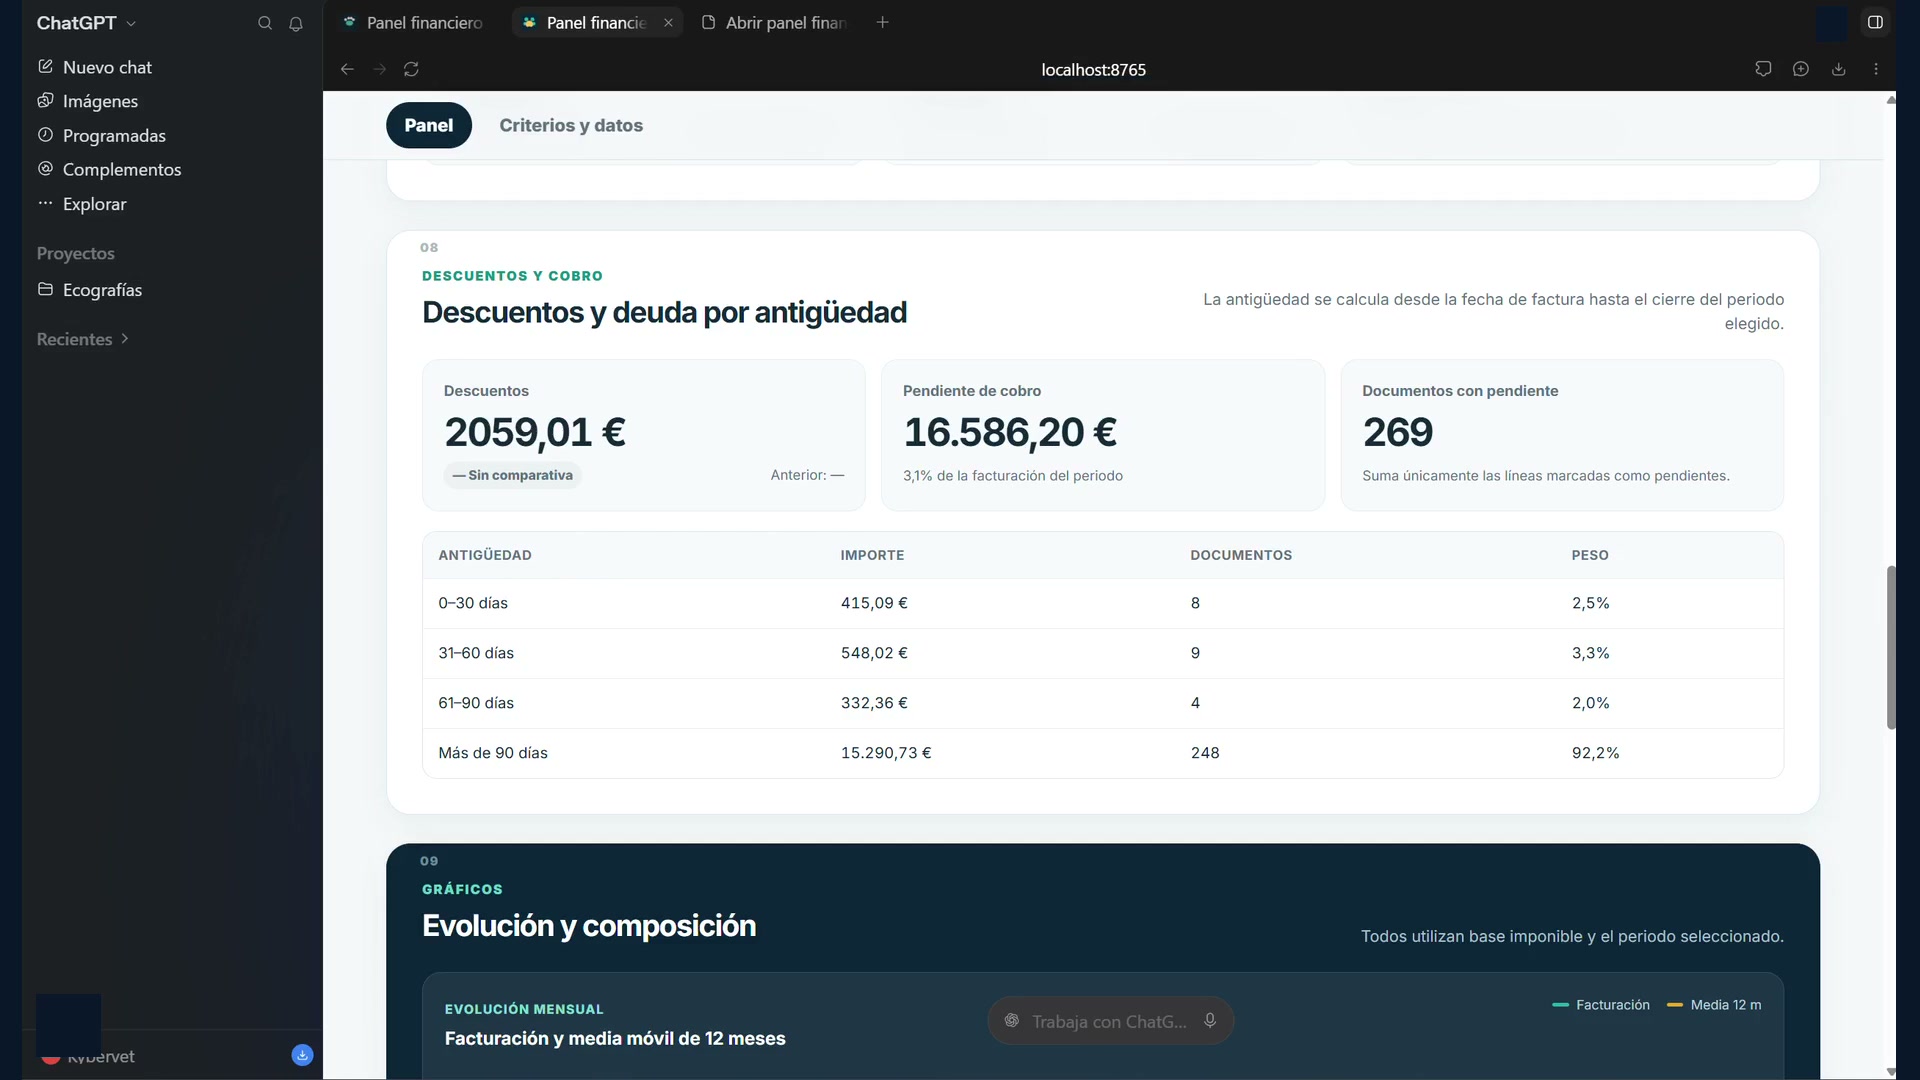
Task: Click the Sin comparativa badge
Action: pos(512,475)
